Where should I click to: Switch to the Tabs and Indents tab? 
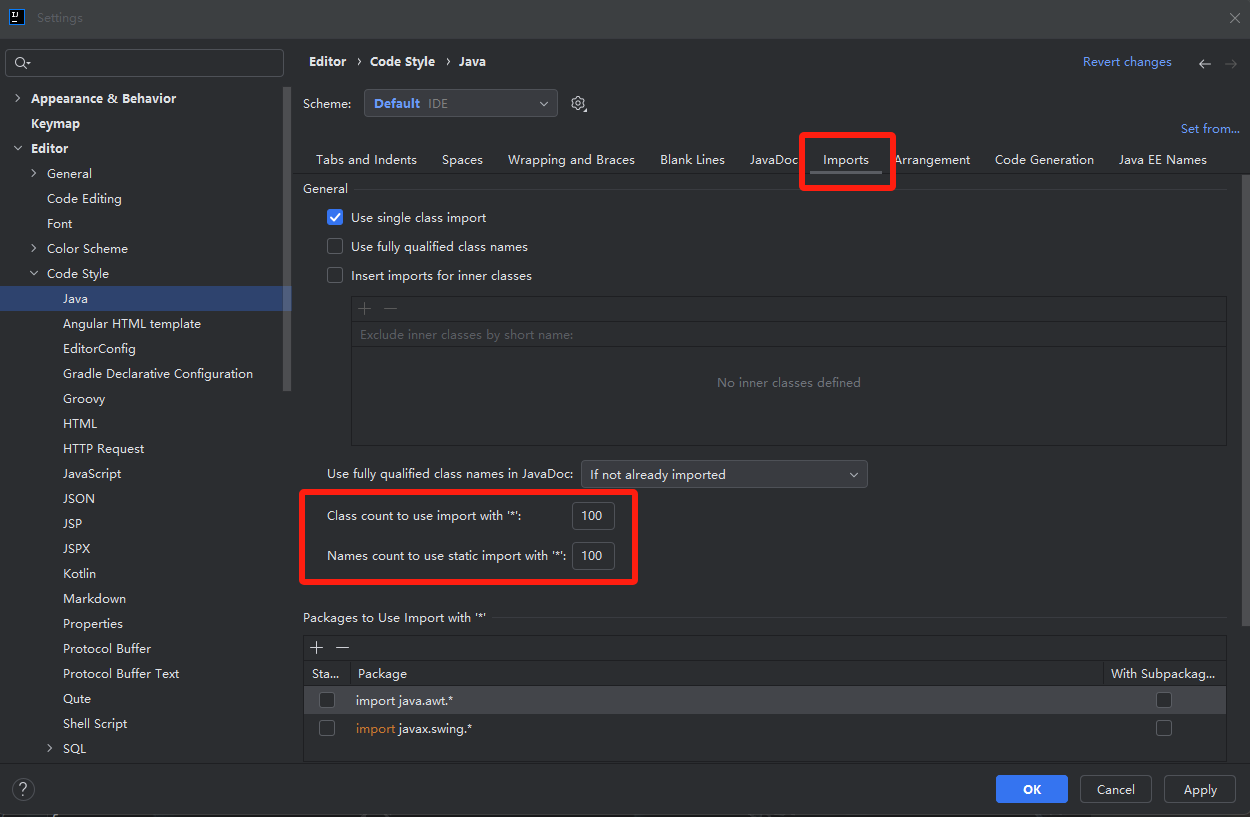tap(366, 160)
